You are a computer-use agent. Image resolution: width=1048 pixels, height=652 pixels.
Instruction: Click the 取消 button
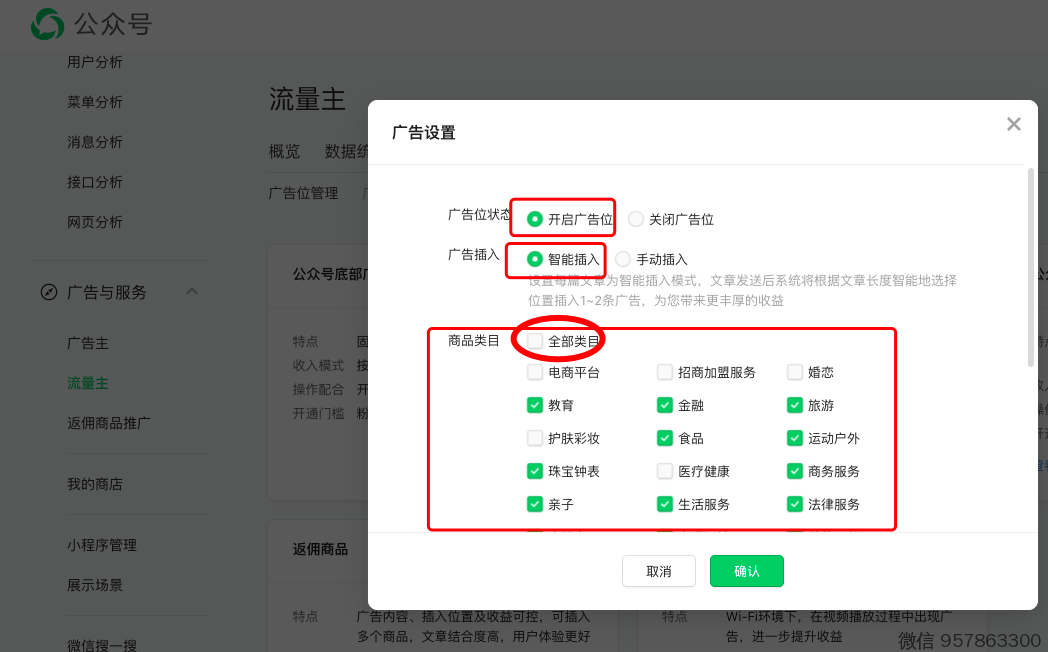pos(658,571)
